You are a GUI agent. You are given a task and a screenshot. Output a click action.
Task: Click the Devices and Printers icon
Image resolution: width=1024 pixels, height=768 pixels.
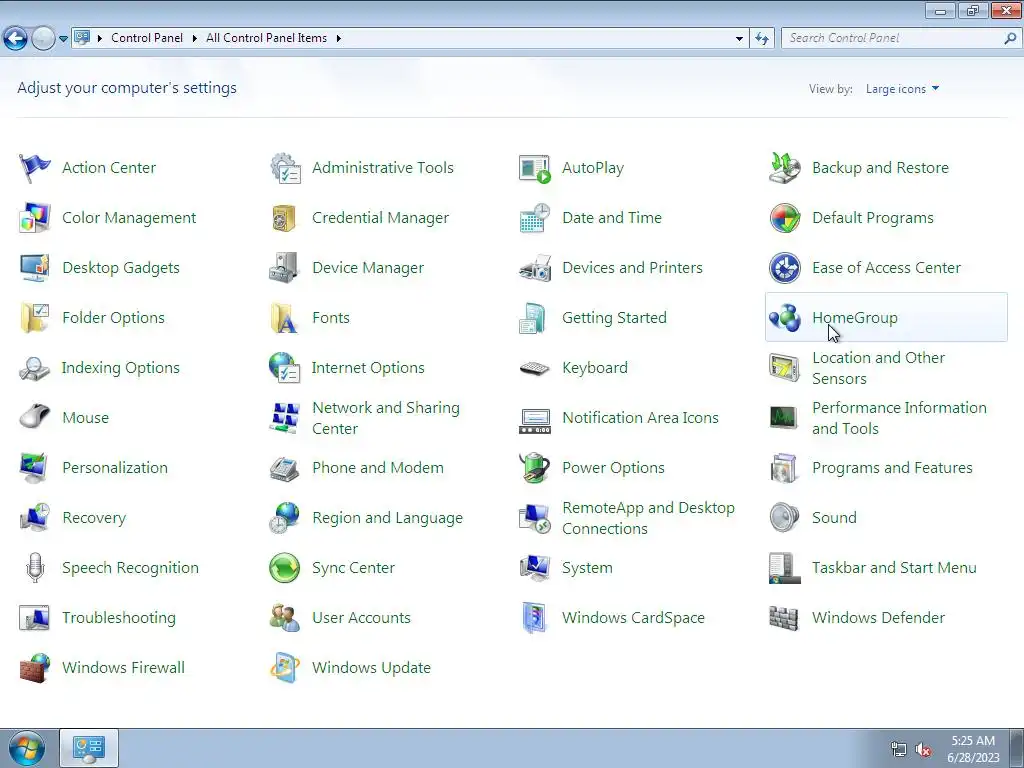point(535,268)
